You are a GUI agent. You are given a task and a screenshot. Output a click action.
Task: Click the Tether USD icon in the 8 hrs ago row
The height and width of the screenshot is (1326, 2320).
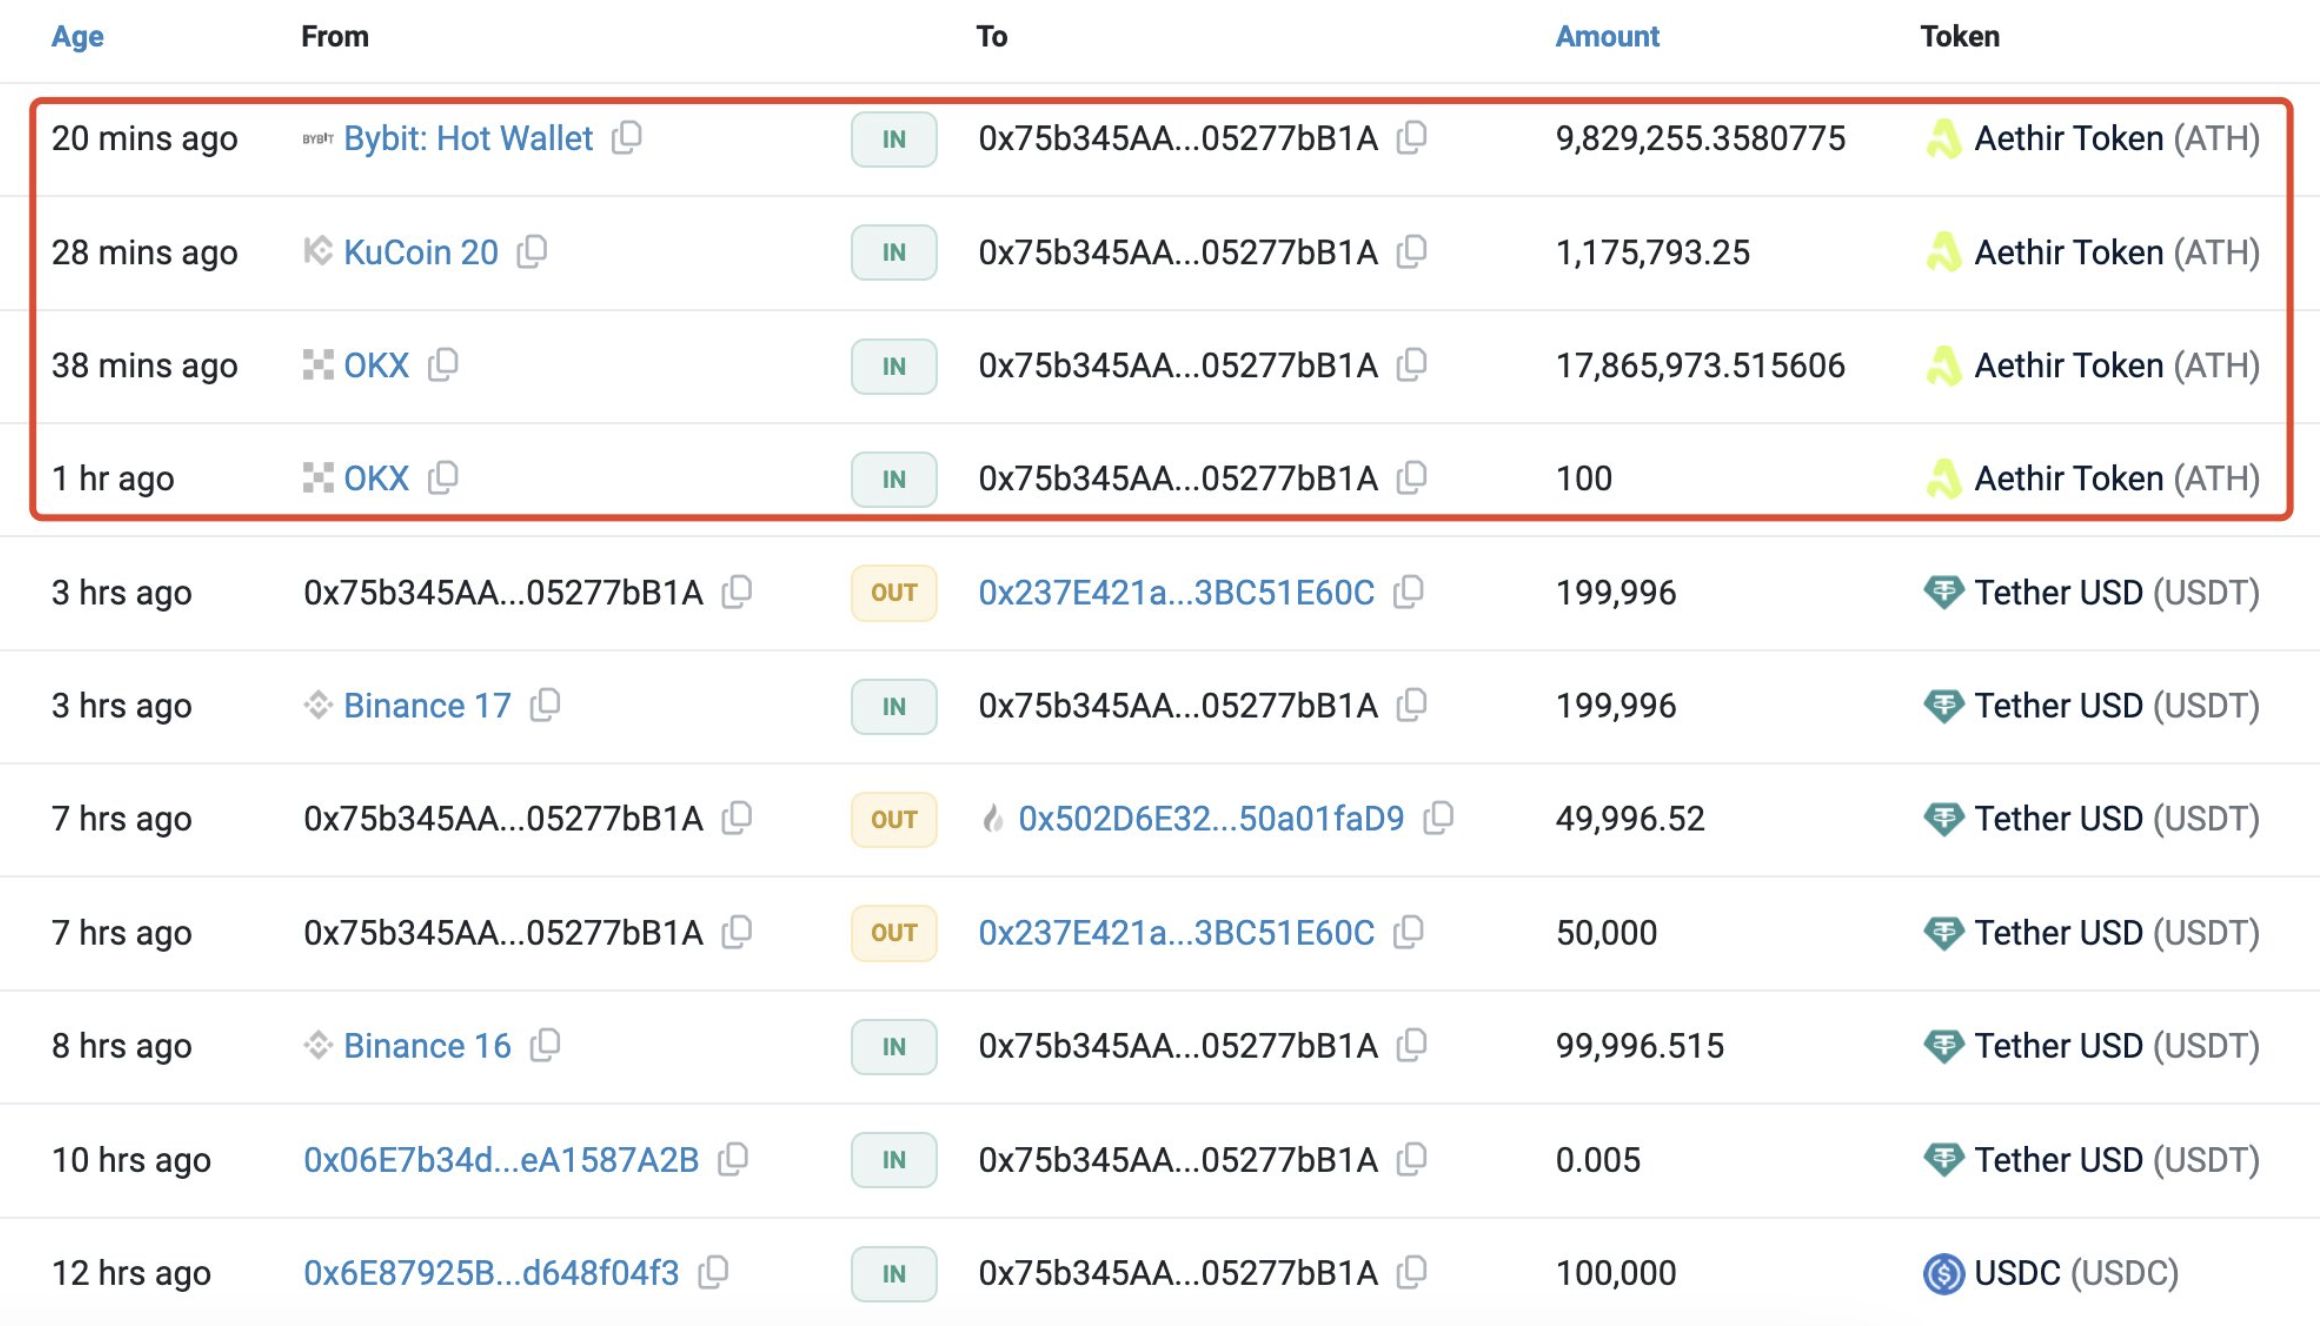1943,1045
